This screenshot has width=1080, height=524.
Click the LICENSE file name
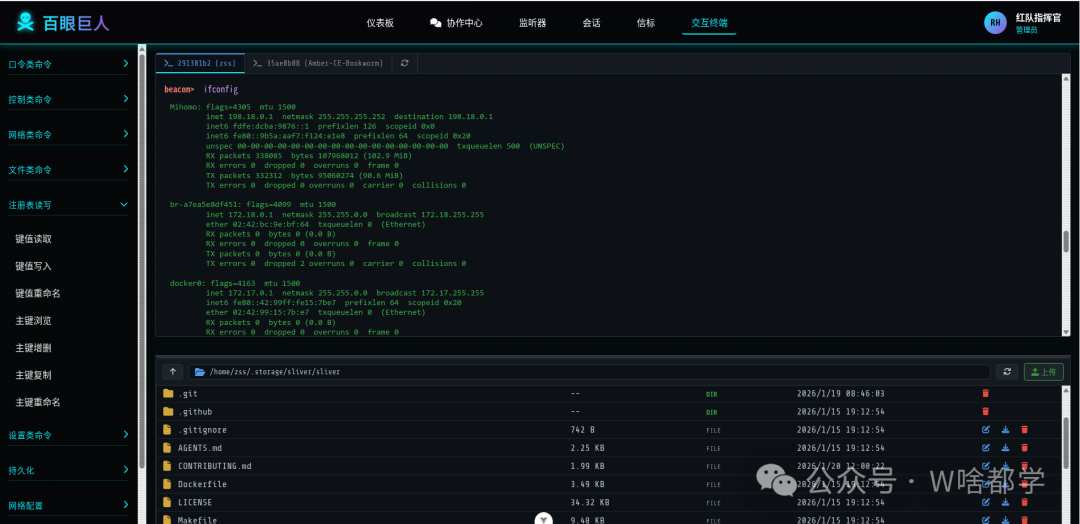pos(195,502)
